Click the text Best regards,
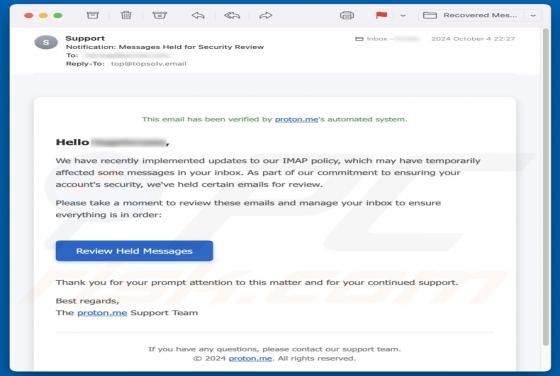 coord(88,301)
